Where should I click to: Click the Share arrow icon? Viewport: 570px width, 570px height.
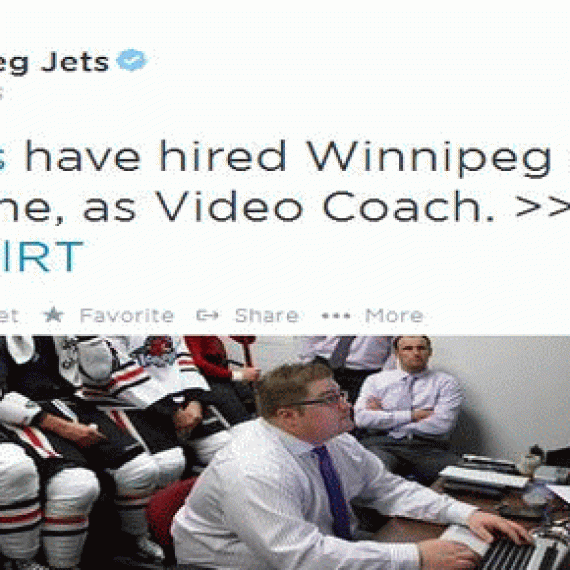(x=207, y=315)
